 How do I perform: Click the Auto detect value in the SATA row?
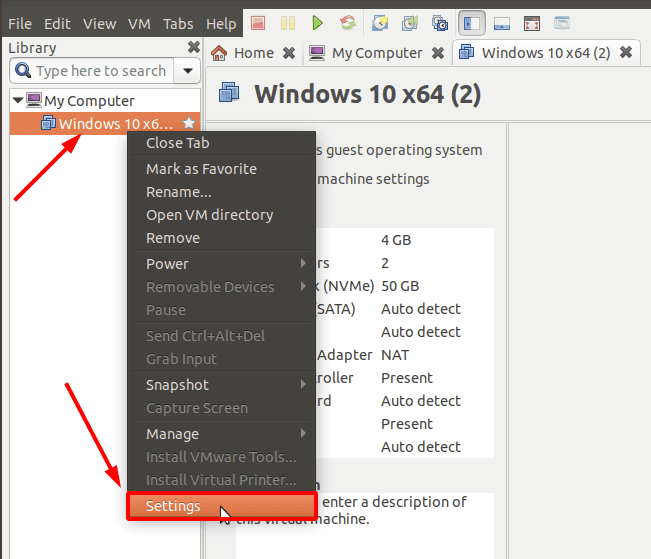click(421, 309)
